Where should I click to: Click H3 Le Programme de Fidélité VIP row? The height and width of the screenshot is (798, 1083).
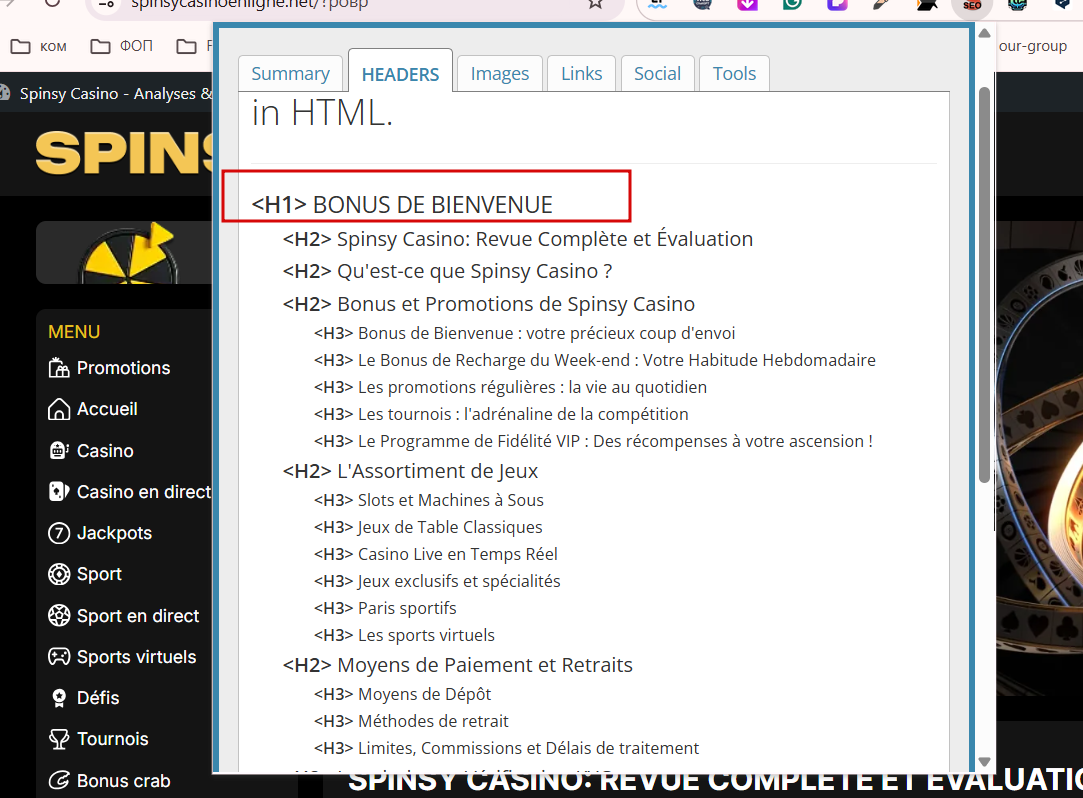(593, 441)
